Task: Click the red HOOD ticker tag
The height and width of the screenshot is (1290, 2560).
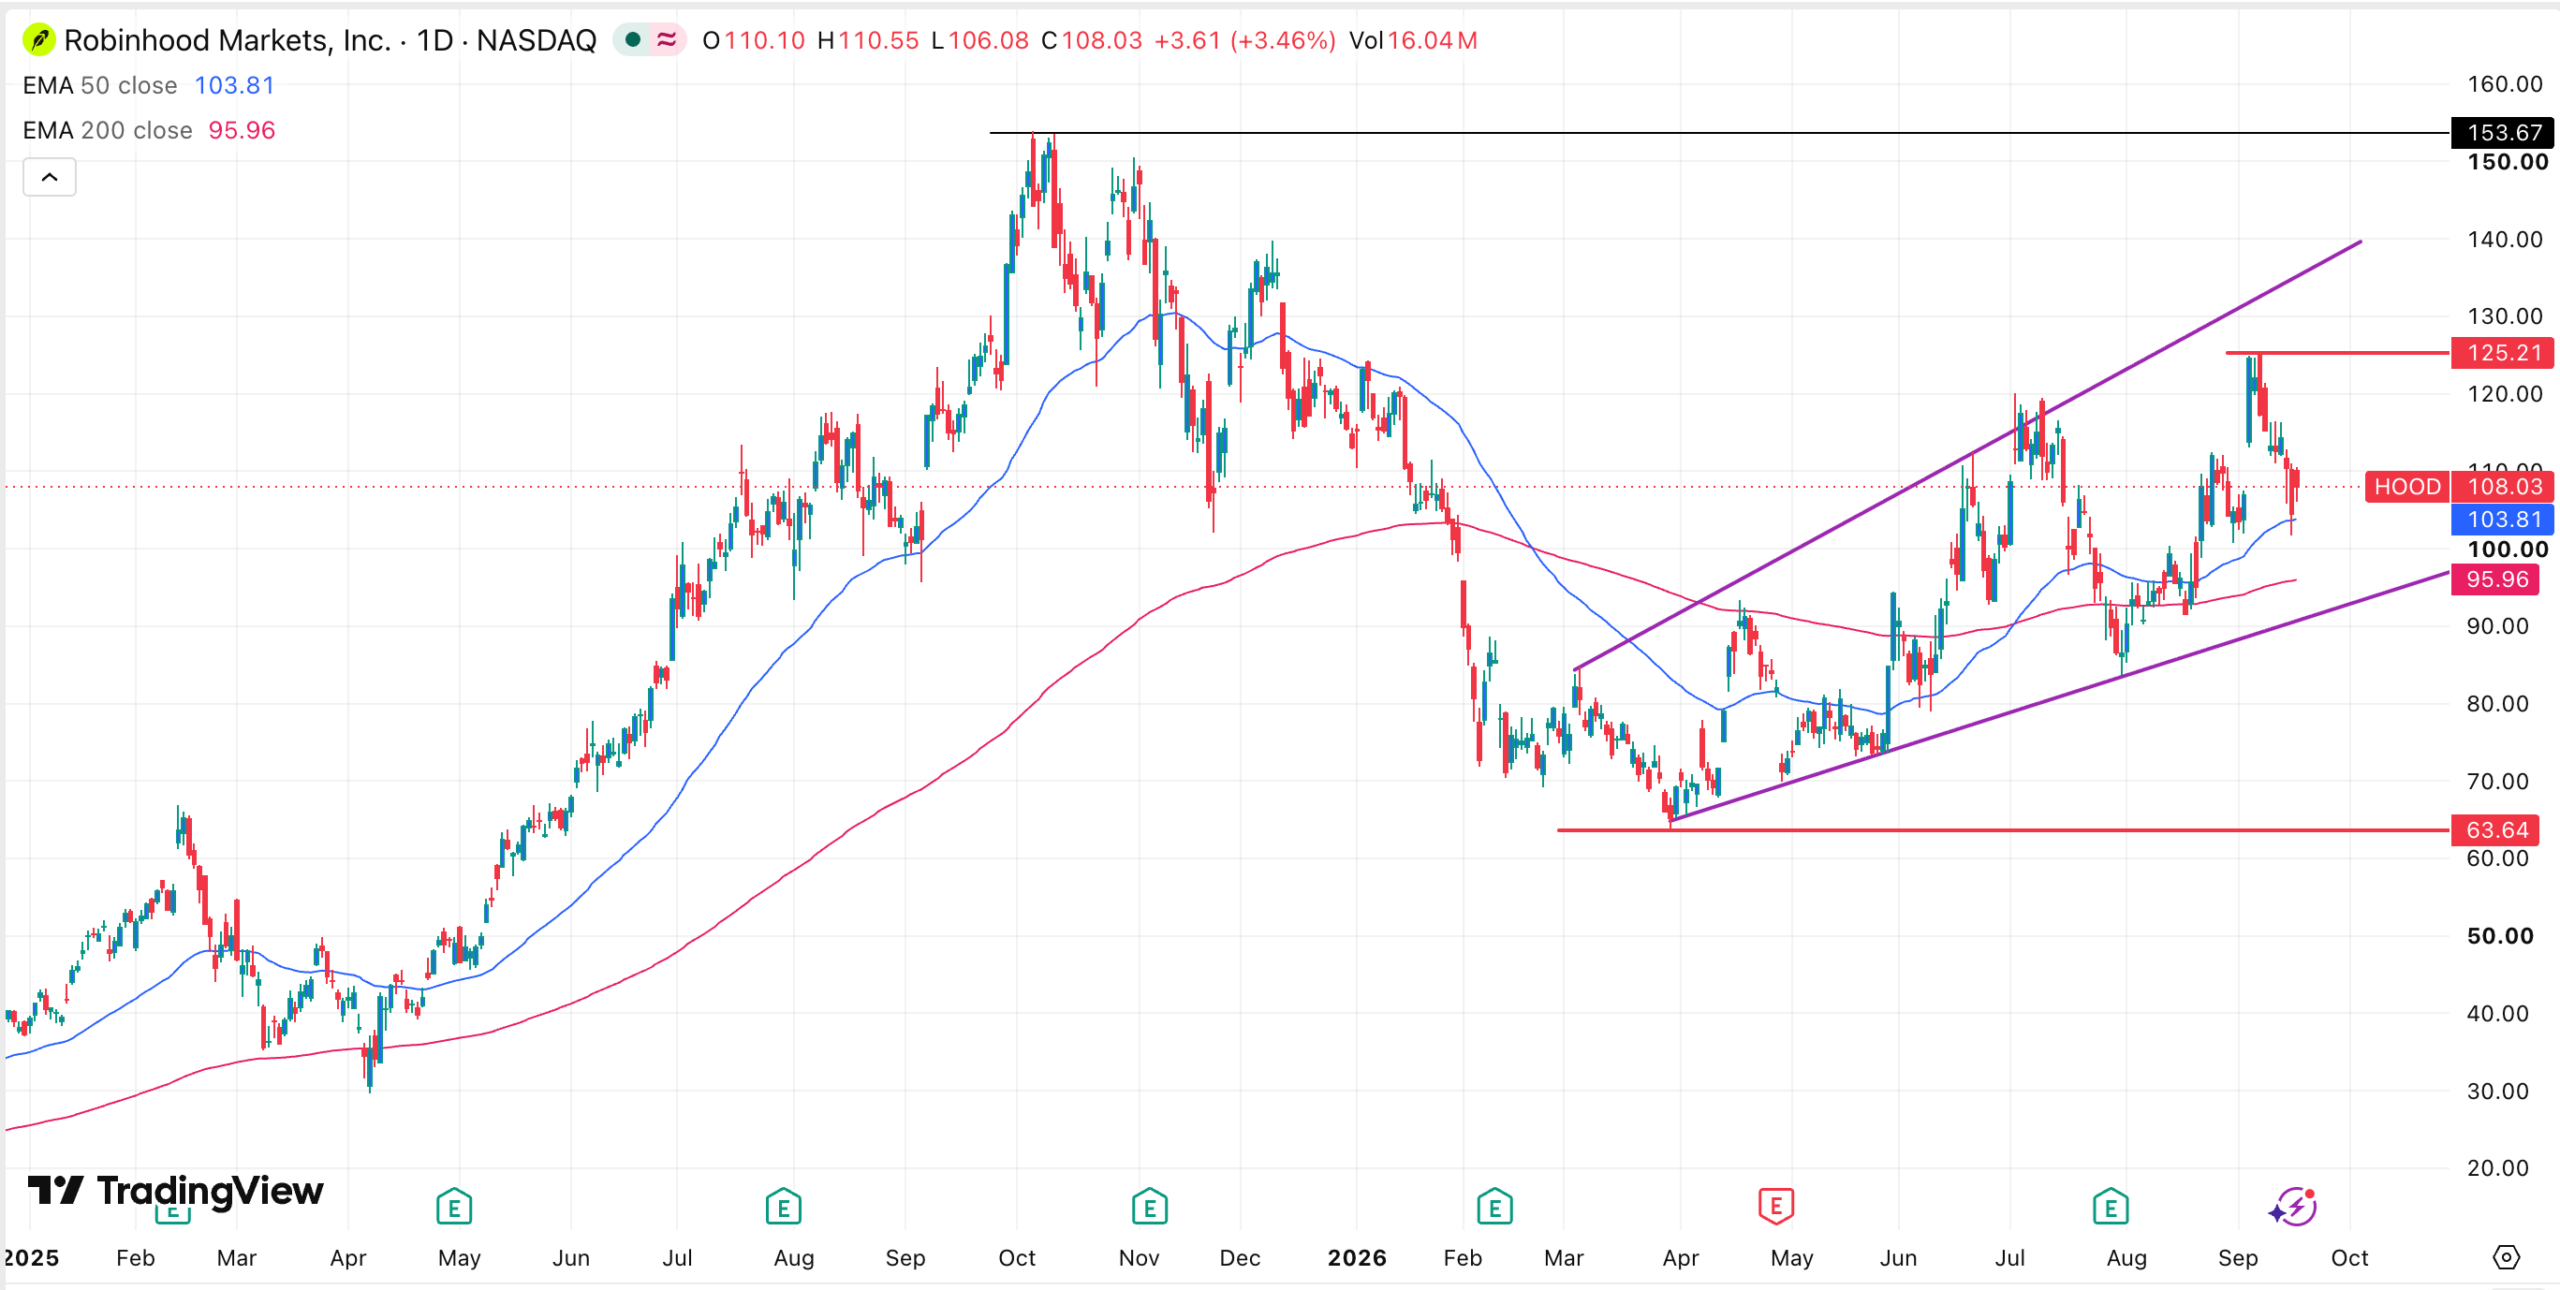Action: 2407,487
